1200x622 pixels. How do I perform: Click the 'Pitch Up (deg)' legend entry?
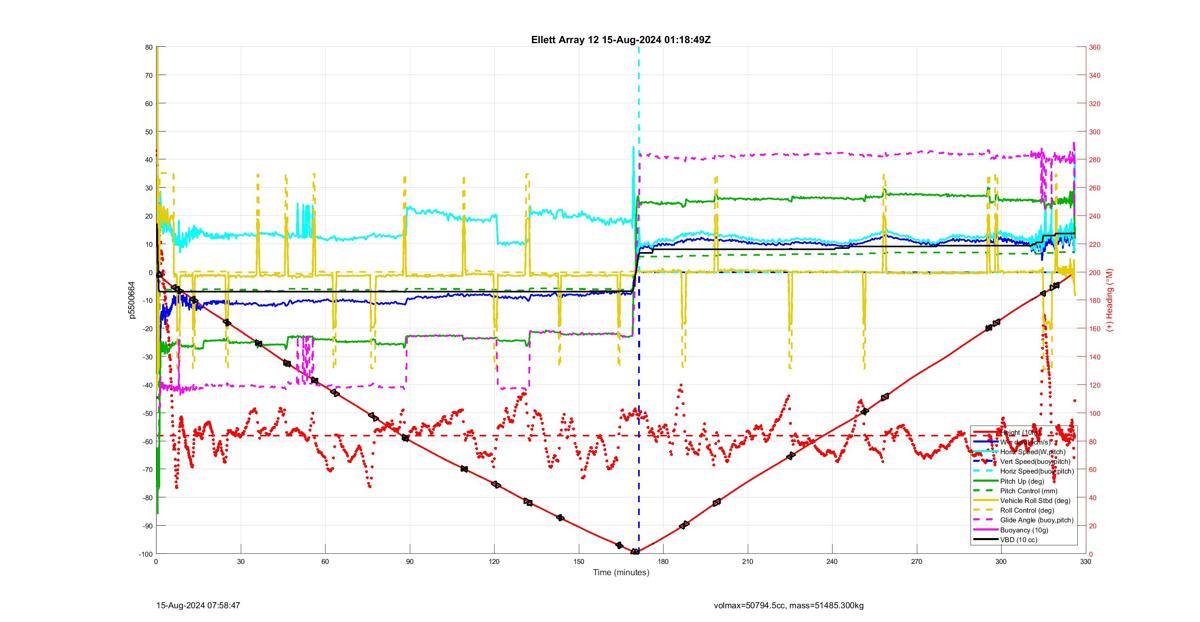(x=1022, y=481)
